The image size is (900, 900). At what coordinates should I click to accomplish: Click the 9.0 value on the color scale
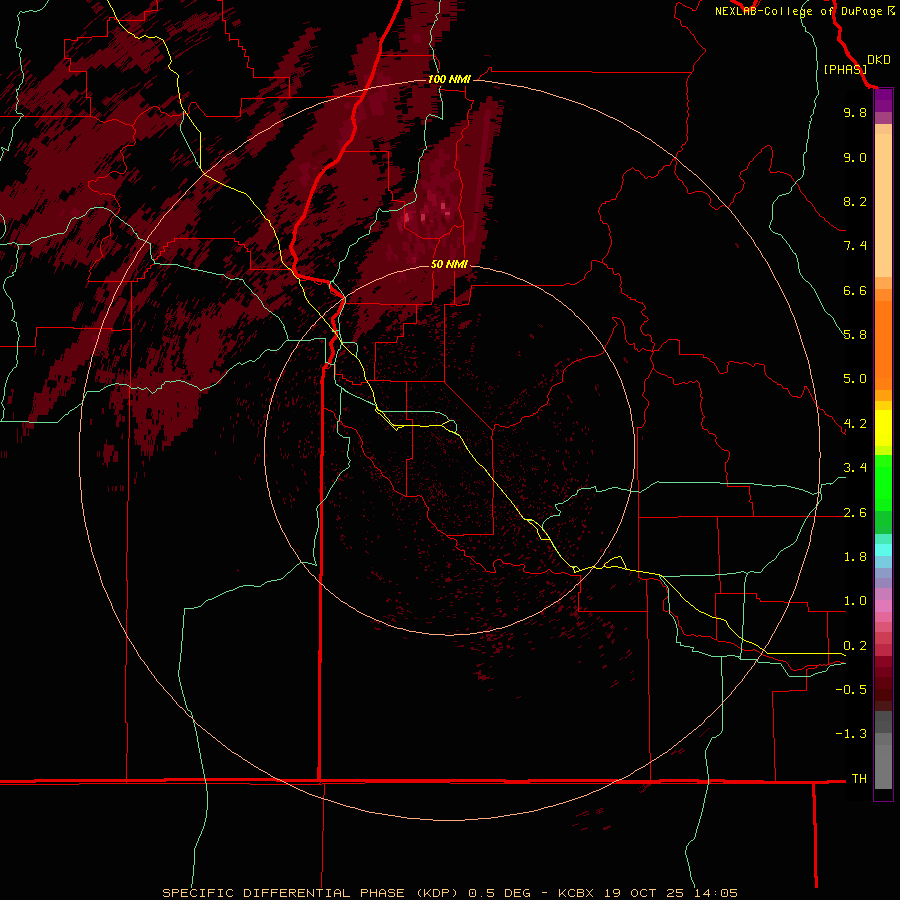point(855,157)
